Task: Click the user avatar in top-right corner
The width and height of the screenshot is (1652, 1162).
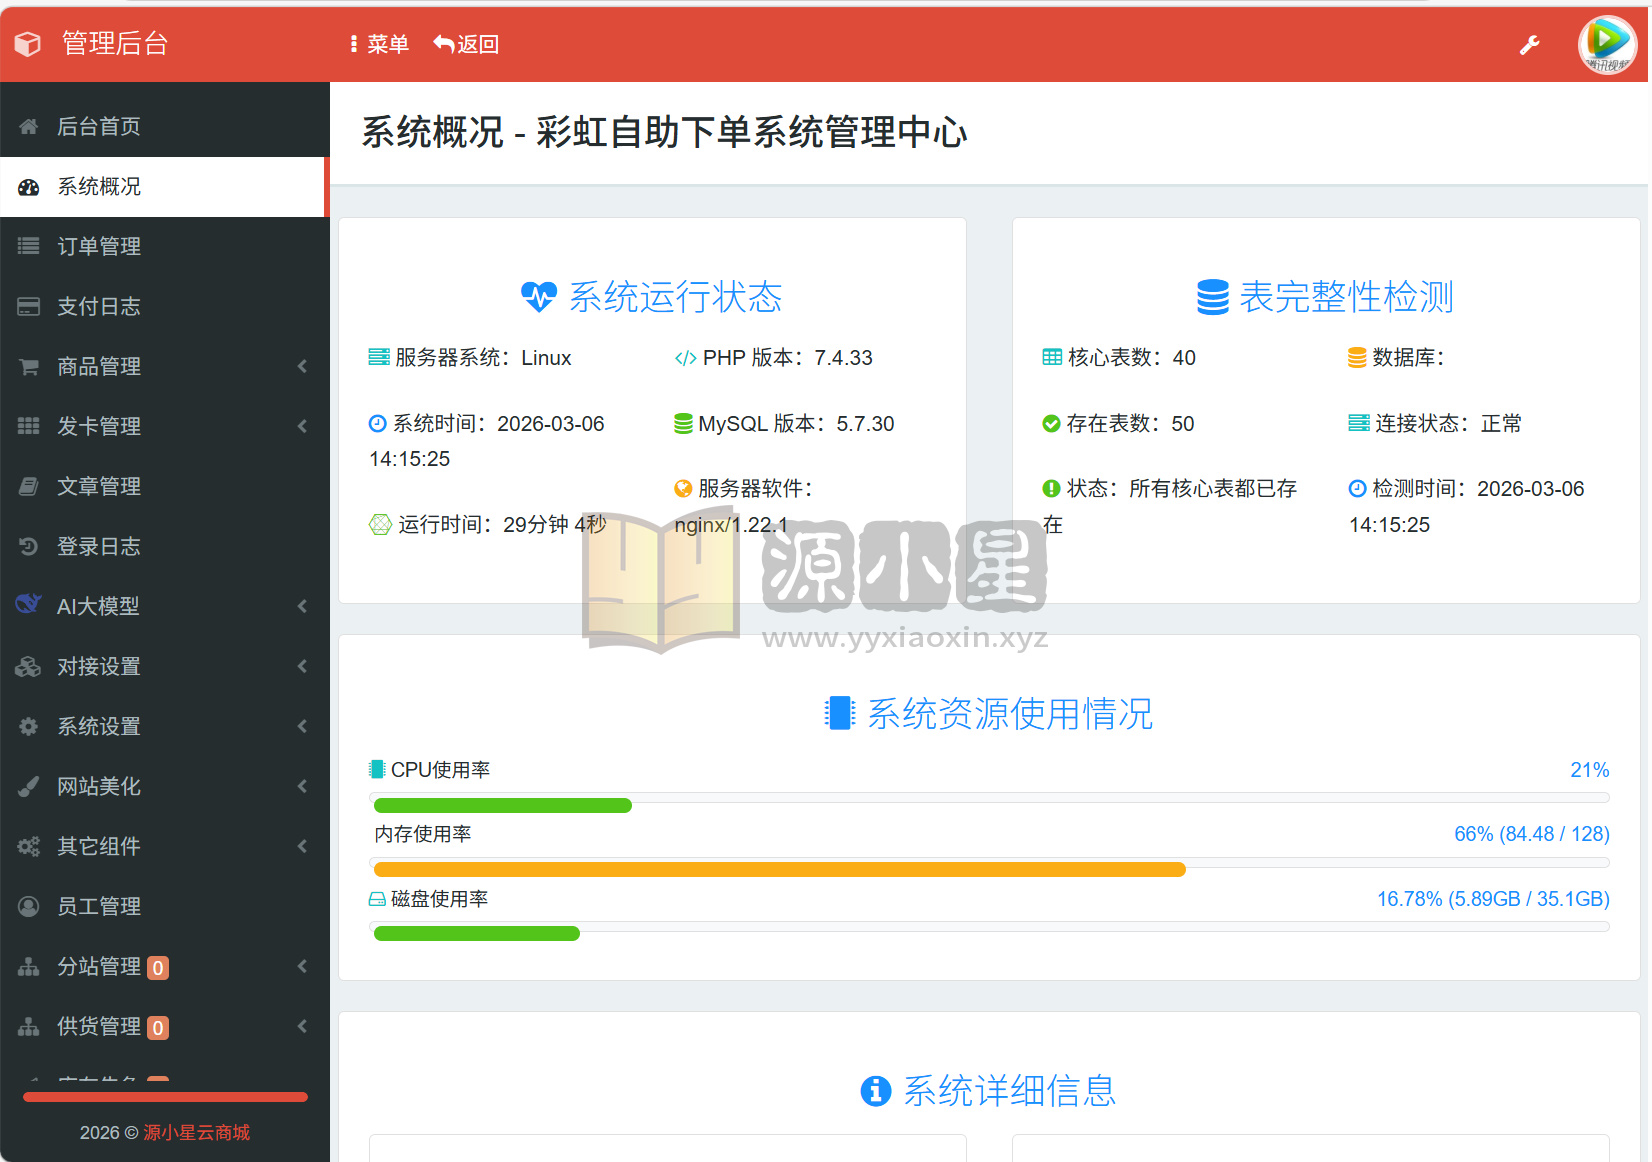Action: [x=1606, y=44]
